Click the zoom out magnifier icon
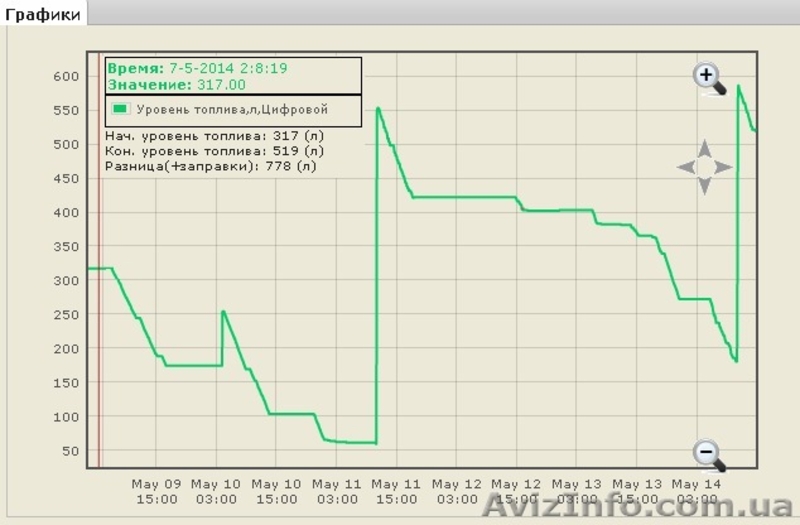800x525 pixels. click(x=708, y=453)
